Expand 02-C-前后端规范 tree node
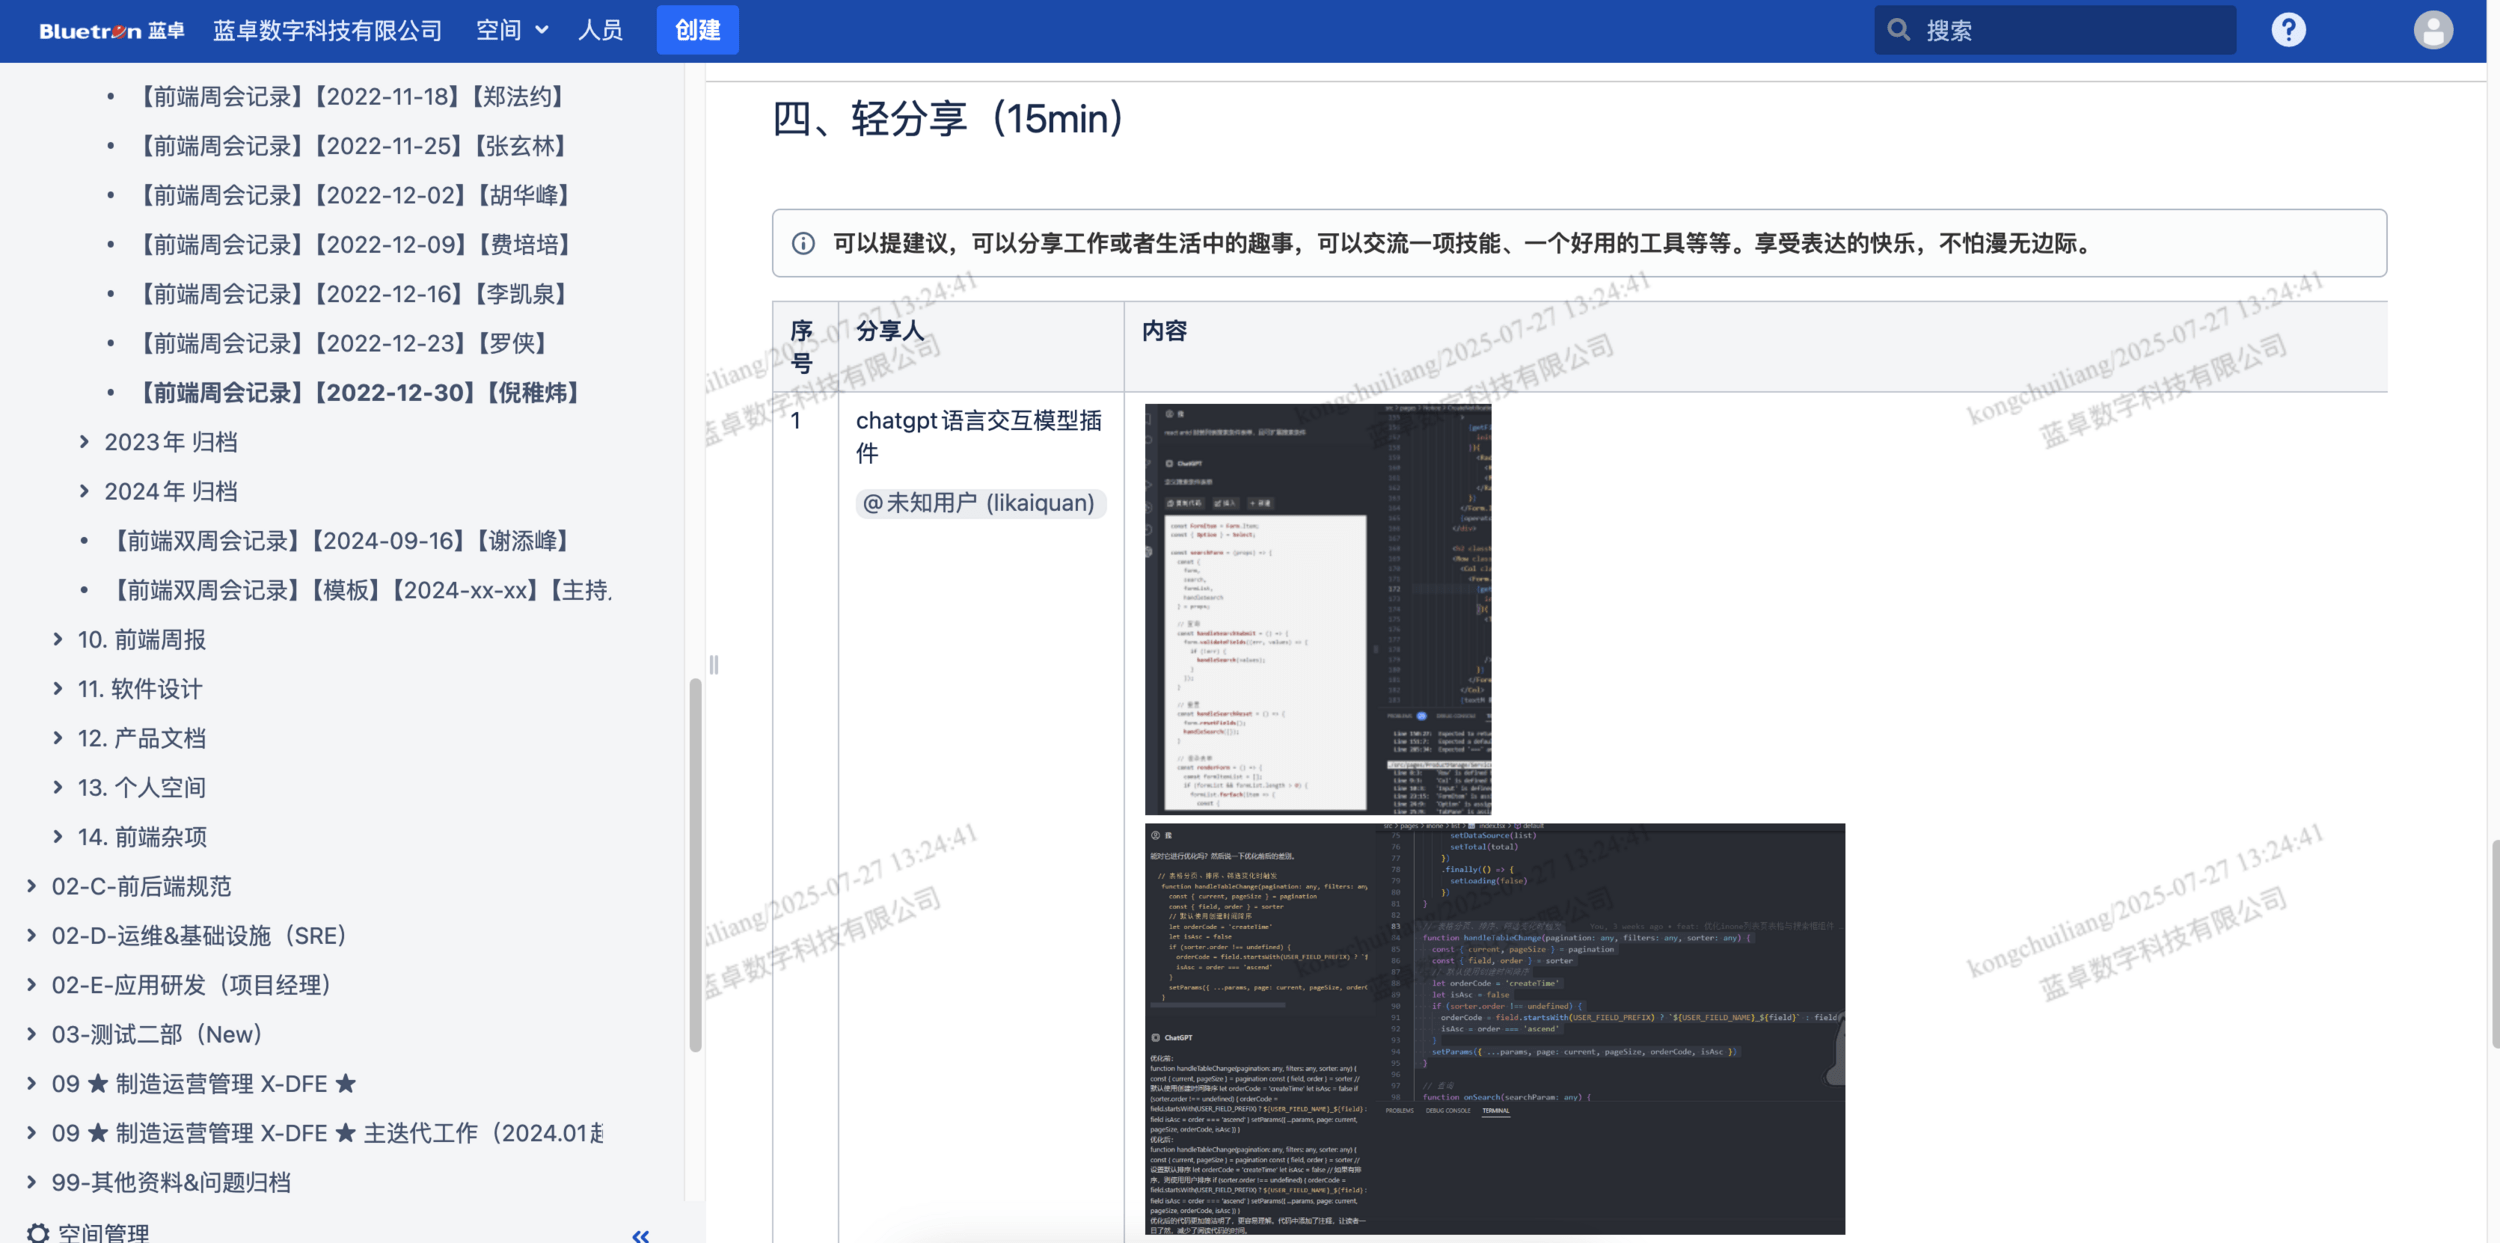The height and width of the screenshot is (1243, 2500). coord(32,886)
